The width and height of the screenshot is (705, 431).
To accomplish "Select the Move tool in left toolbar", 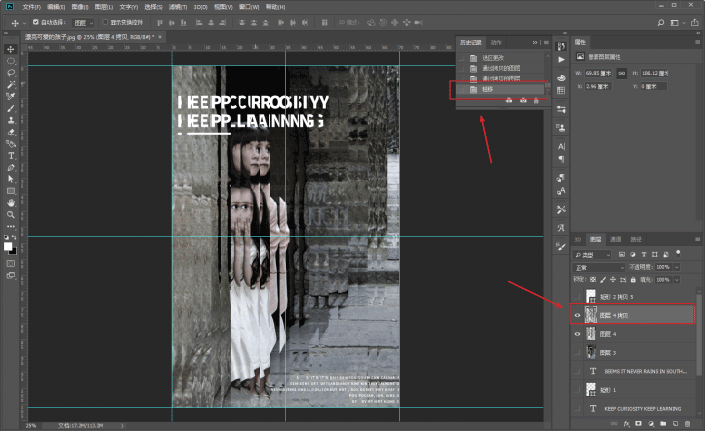I will [x=11, y=49].
